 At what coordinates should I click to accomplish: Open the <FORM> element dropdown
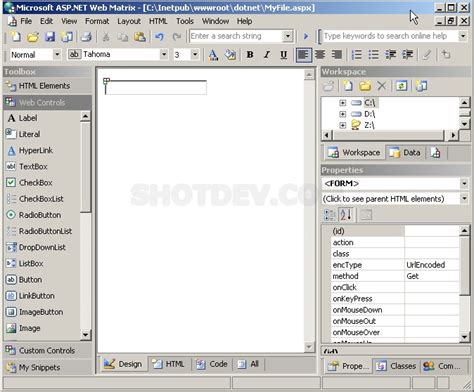pyautogui.click(x=464, y=183)
